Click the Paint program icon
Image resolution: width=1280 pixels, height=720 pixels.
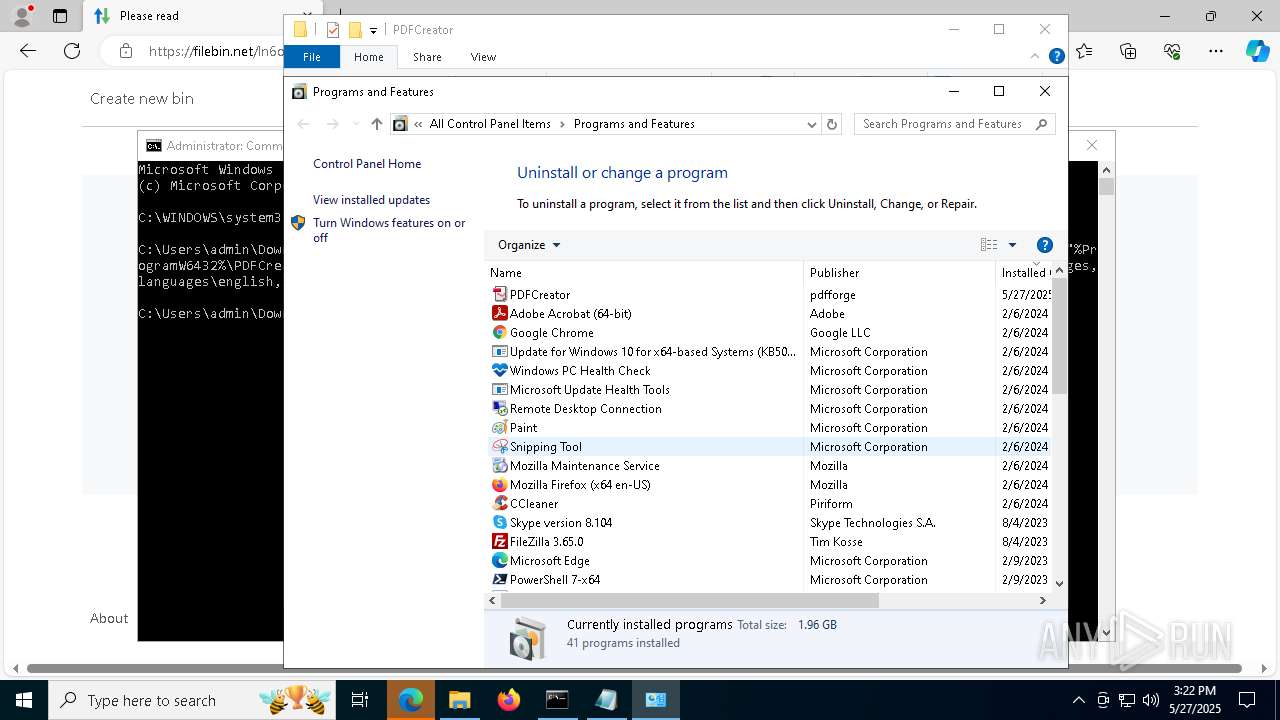click(x=500, y=427)
